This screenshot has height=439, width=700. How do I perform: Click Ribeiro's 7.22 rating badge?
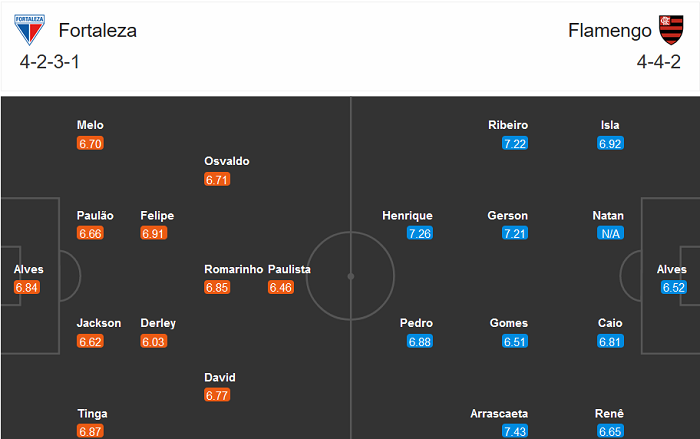click(x=515, y=143)
